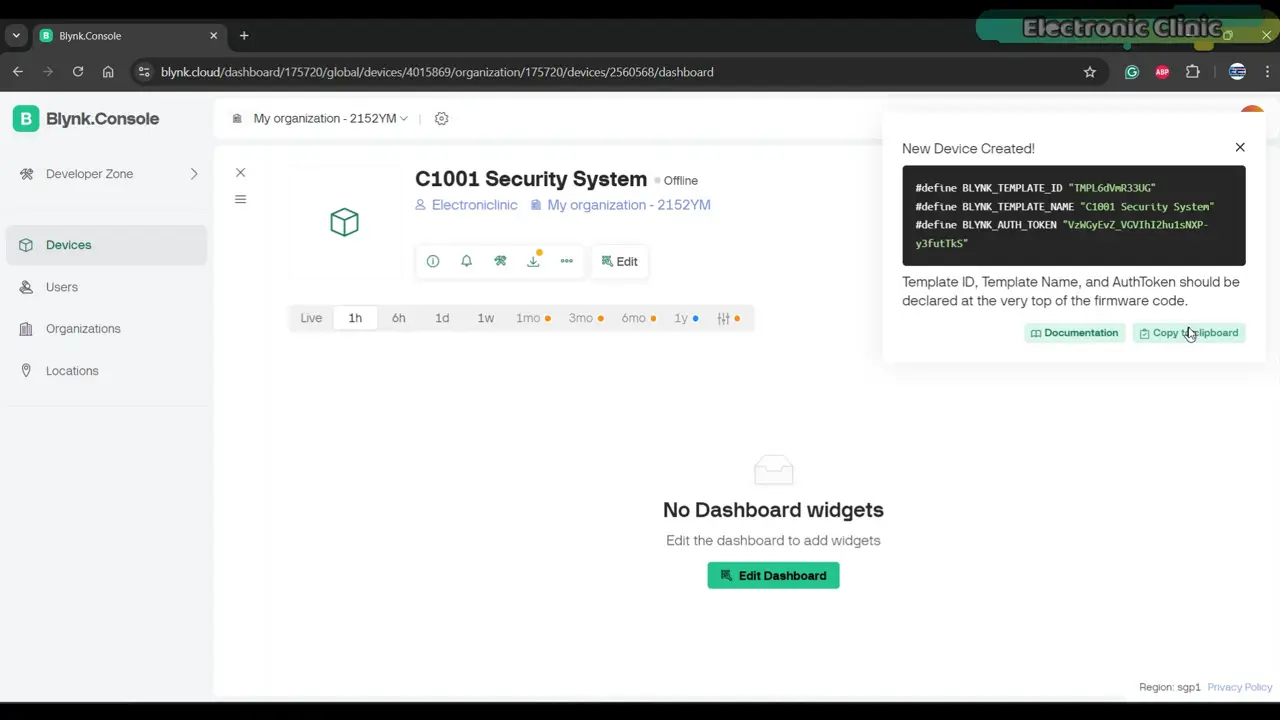Click the Edit button beside device actions
Image resolution: width=1280 pixels, height=720 pixels.
(x=619, y=261)
